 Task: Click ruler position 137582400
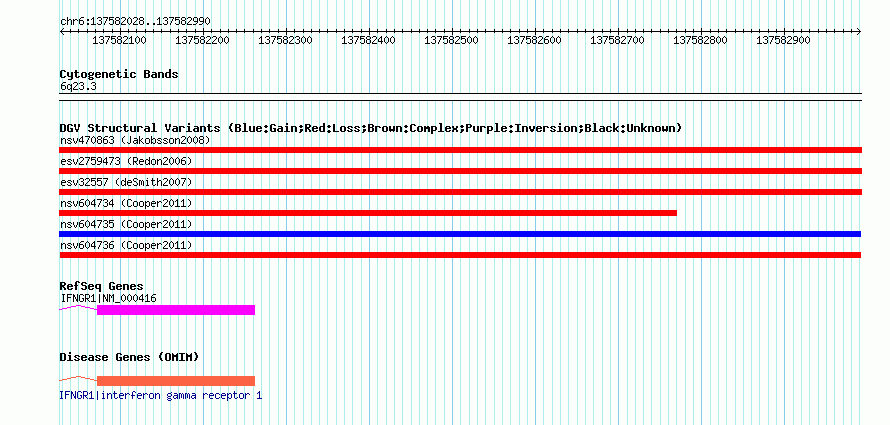[x=368, y=41]
